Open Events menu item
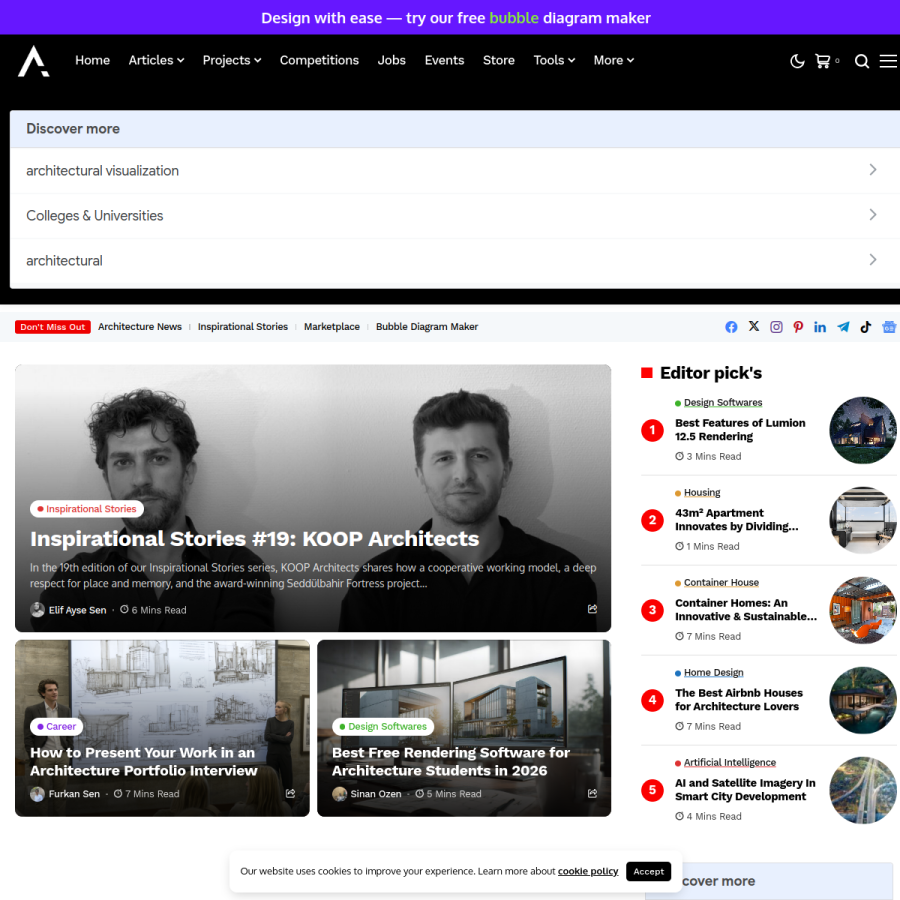The width and height of the screenshot is (900, 900). click(x=444, y=60)
